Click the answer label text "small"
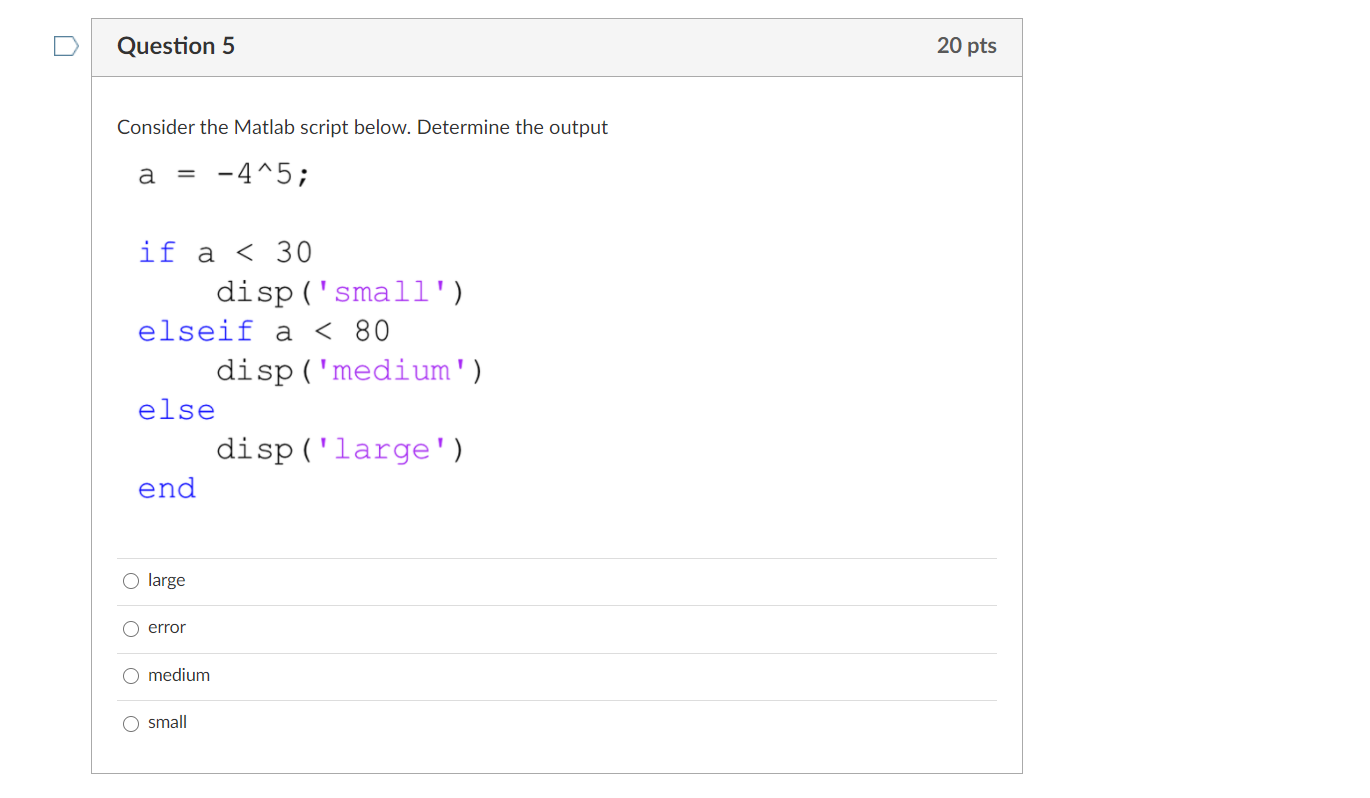1370x798 pixels. tap(168, 722)
